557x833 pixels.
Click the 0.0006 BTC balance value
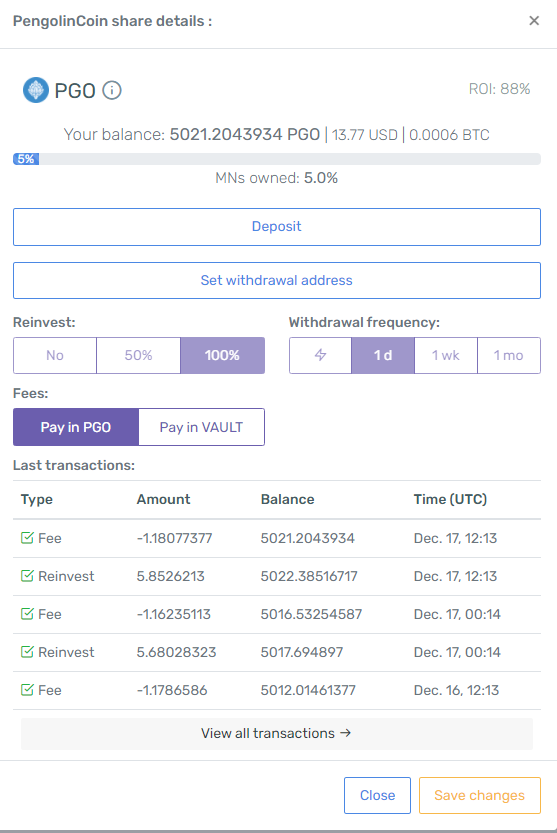tap(449, 135)
